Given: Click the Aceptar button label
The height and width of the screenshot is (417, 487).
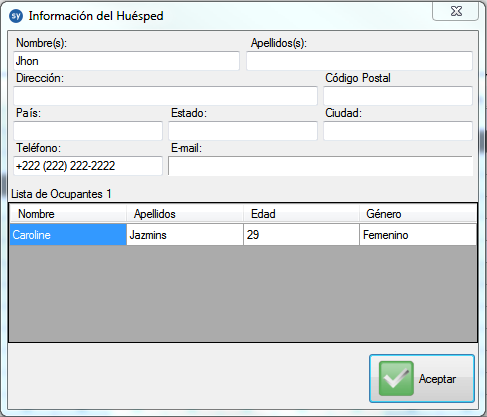Looking at the screenshot, I should tap(437, 379).
